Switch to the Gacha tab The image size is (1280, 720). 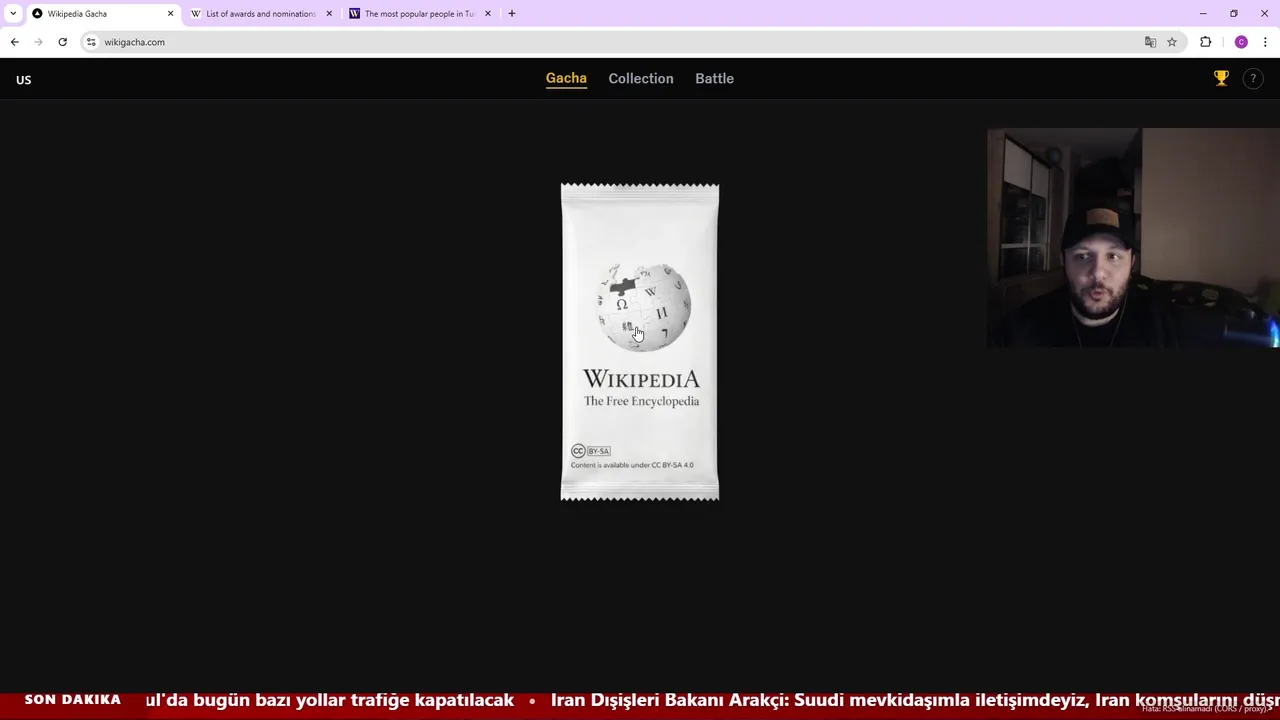point(566,78)
